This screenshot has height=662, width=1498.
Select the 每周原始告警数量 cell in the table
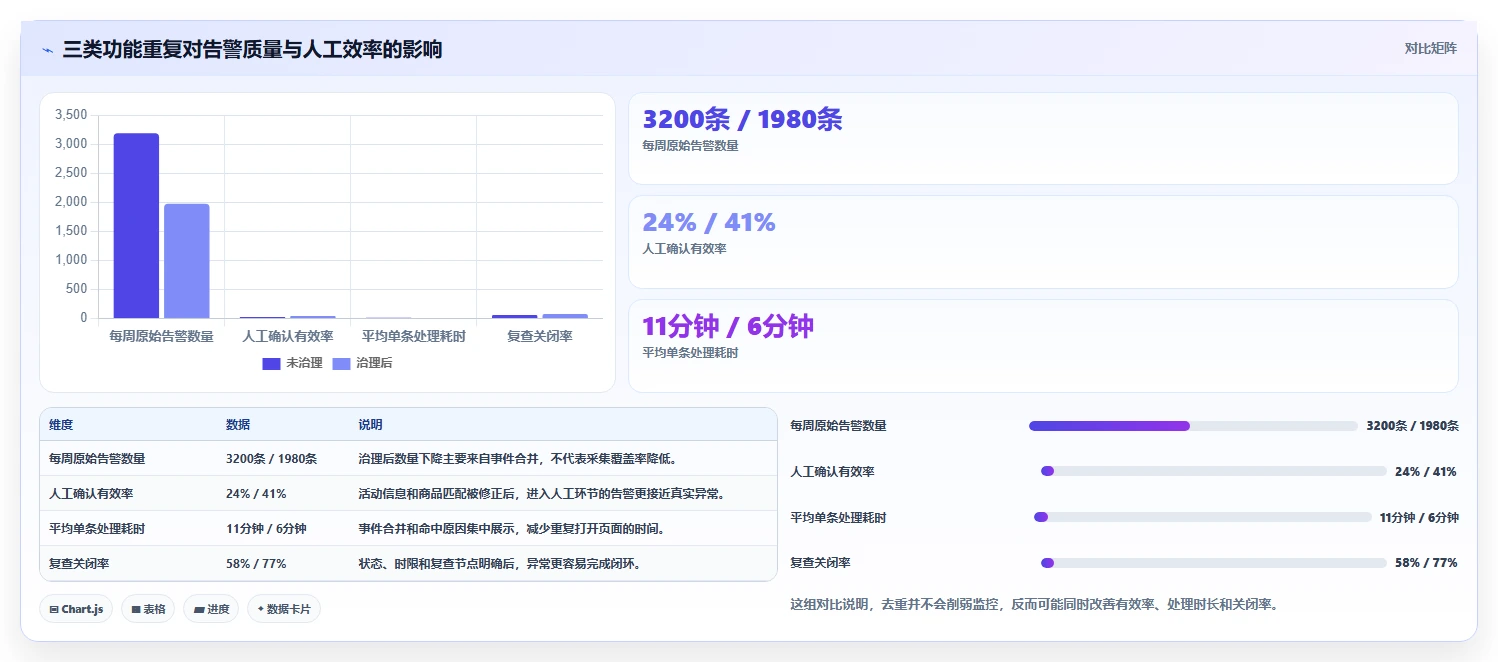(97, 459)
